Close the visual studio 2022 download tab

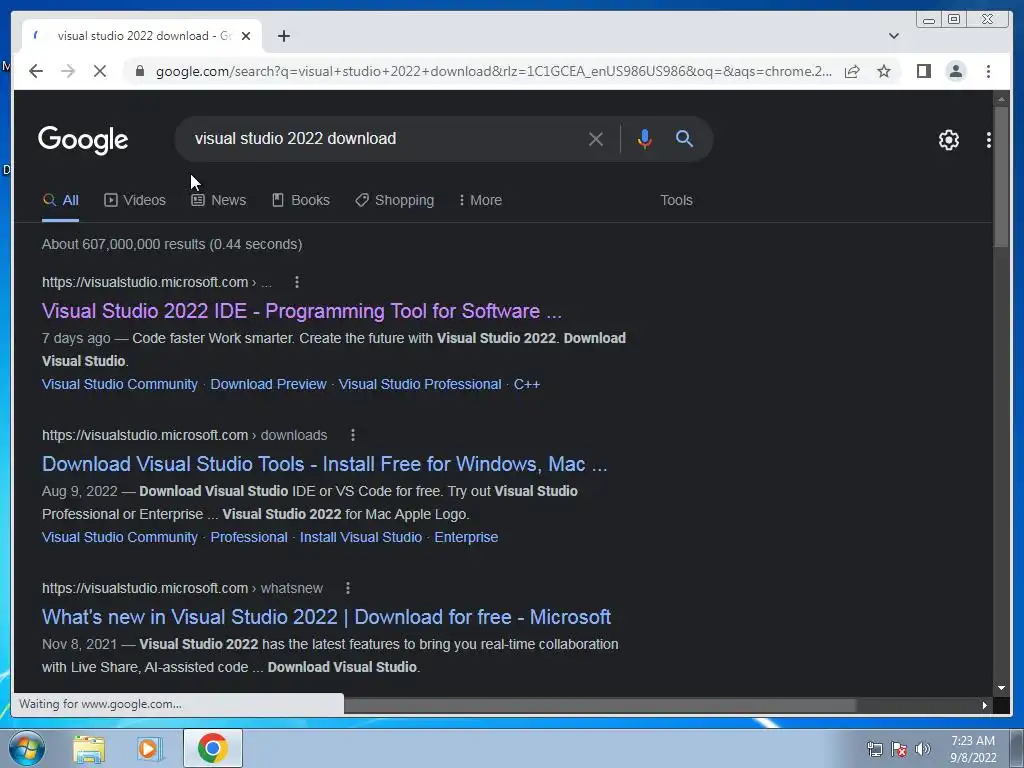click(246, 36)
